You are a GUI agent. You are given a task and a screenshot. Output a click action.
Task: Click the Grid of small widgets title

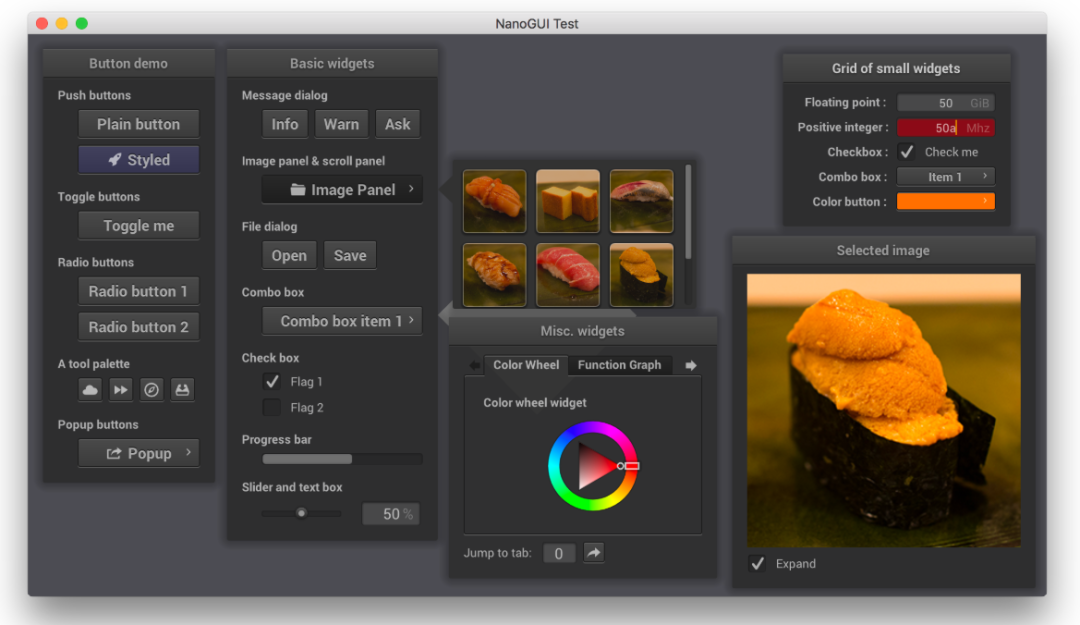(896, 68)
